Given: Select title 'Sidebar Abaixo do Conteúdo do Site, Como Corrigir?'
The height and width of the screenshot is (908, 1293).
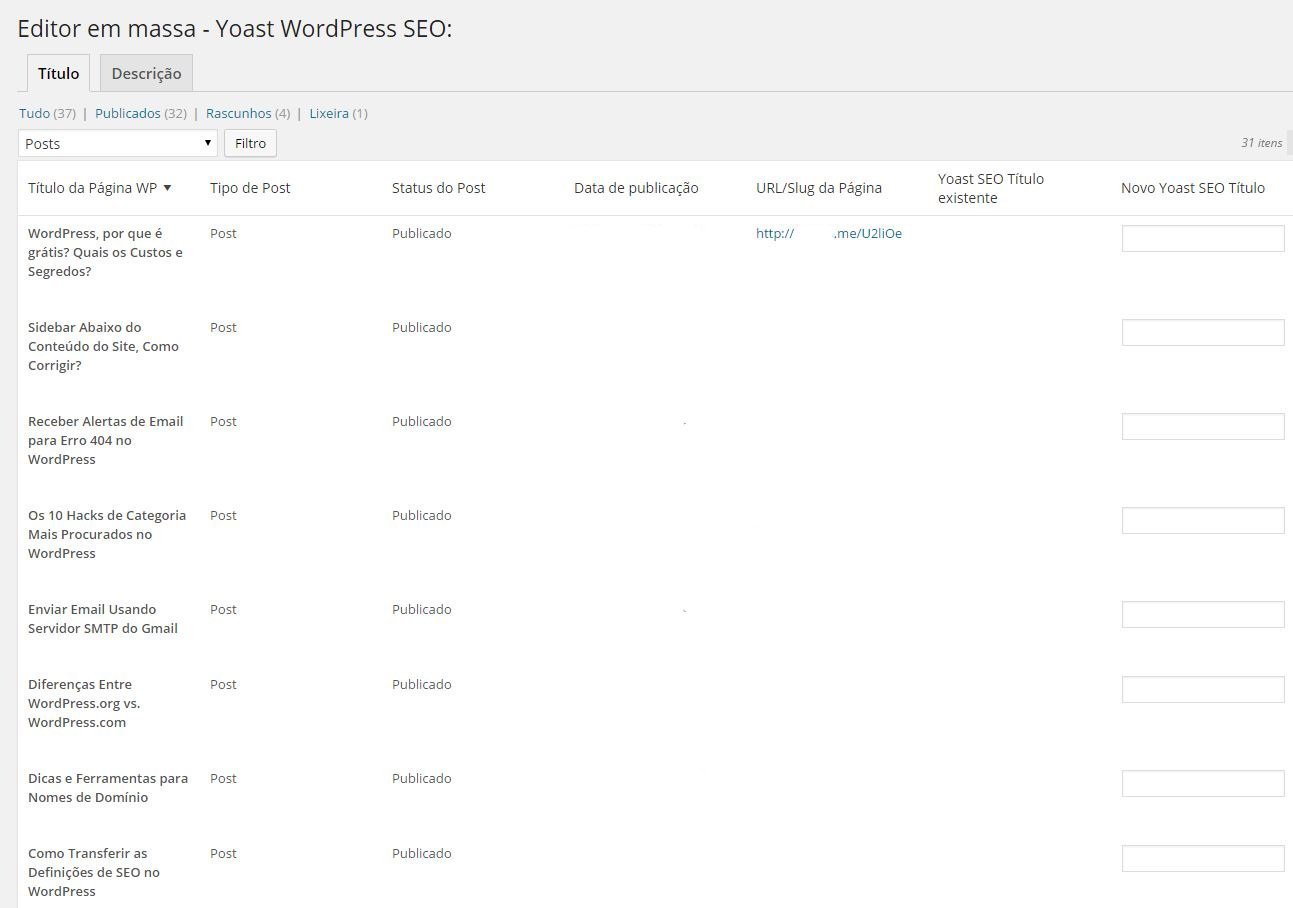Looking at the screenshot, I should click(103, 346).
